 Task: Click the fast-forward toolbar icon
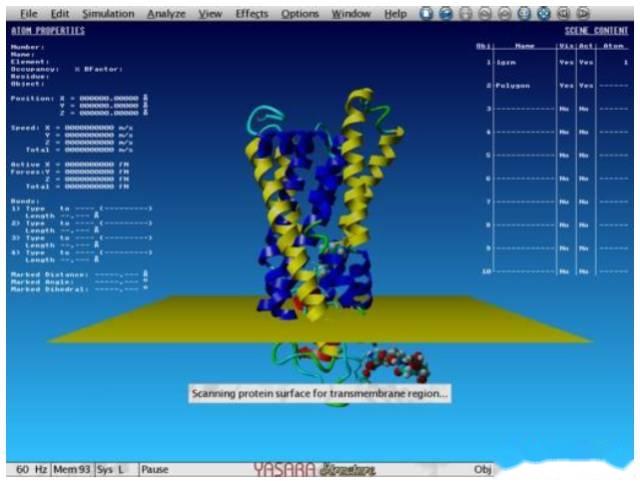583,13
